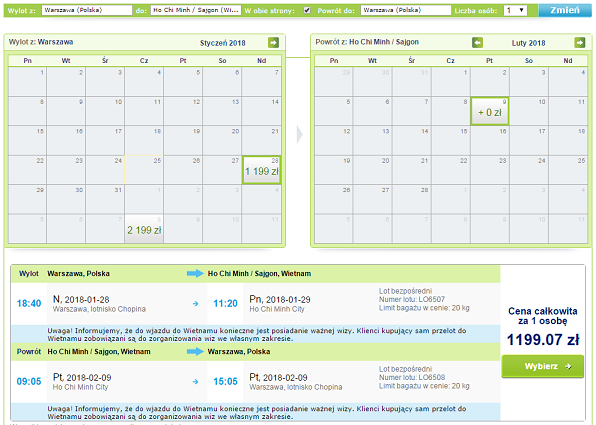
Task: Advance return calendar past Luty 2018
Action: 580,43
